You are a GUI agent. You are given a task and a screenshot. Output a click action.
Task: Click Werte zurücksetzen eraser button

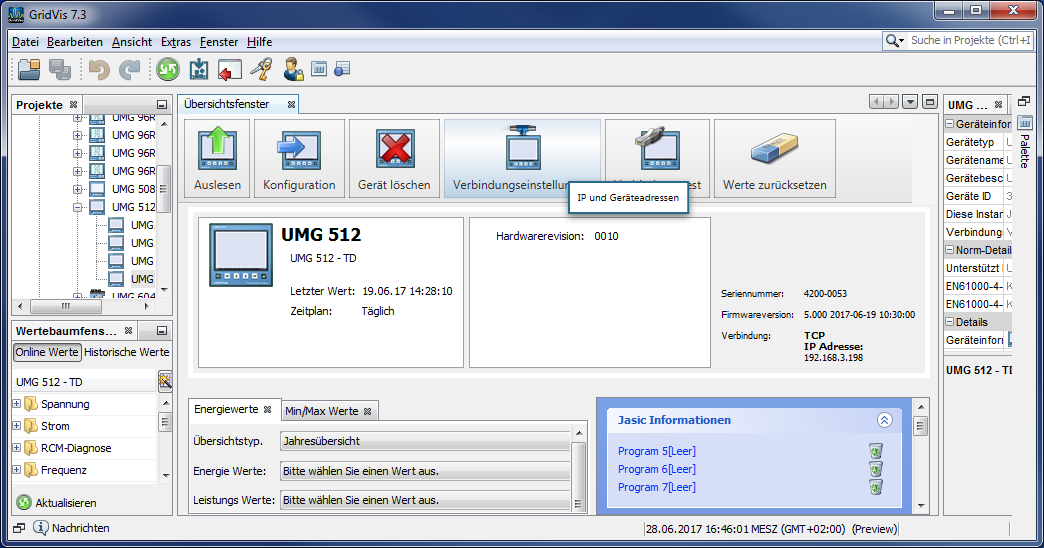774,158
